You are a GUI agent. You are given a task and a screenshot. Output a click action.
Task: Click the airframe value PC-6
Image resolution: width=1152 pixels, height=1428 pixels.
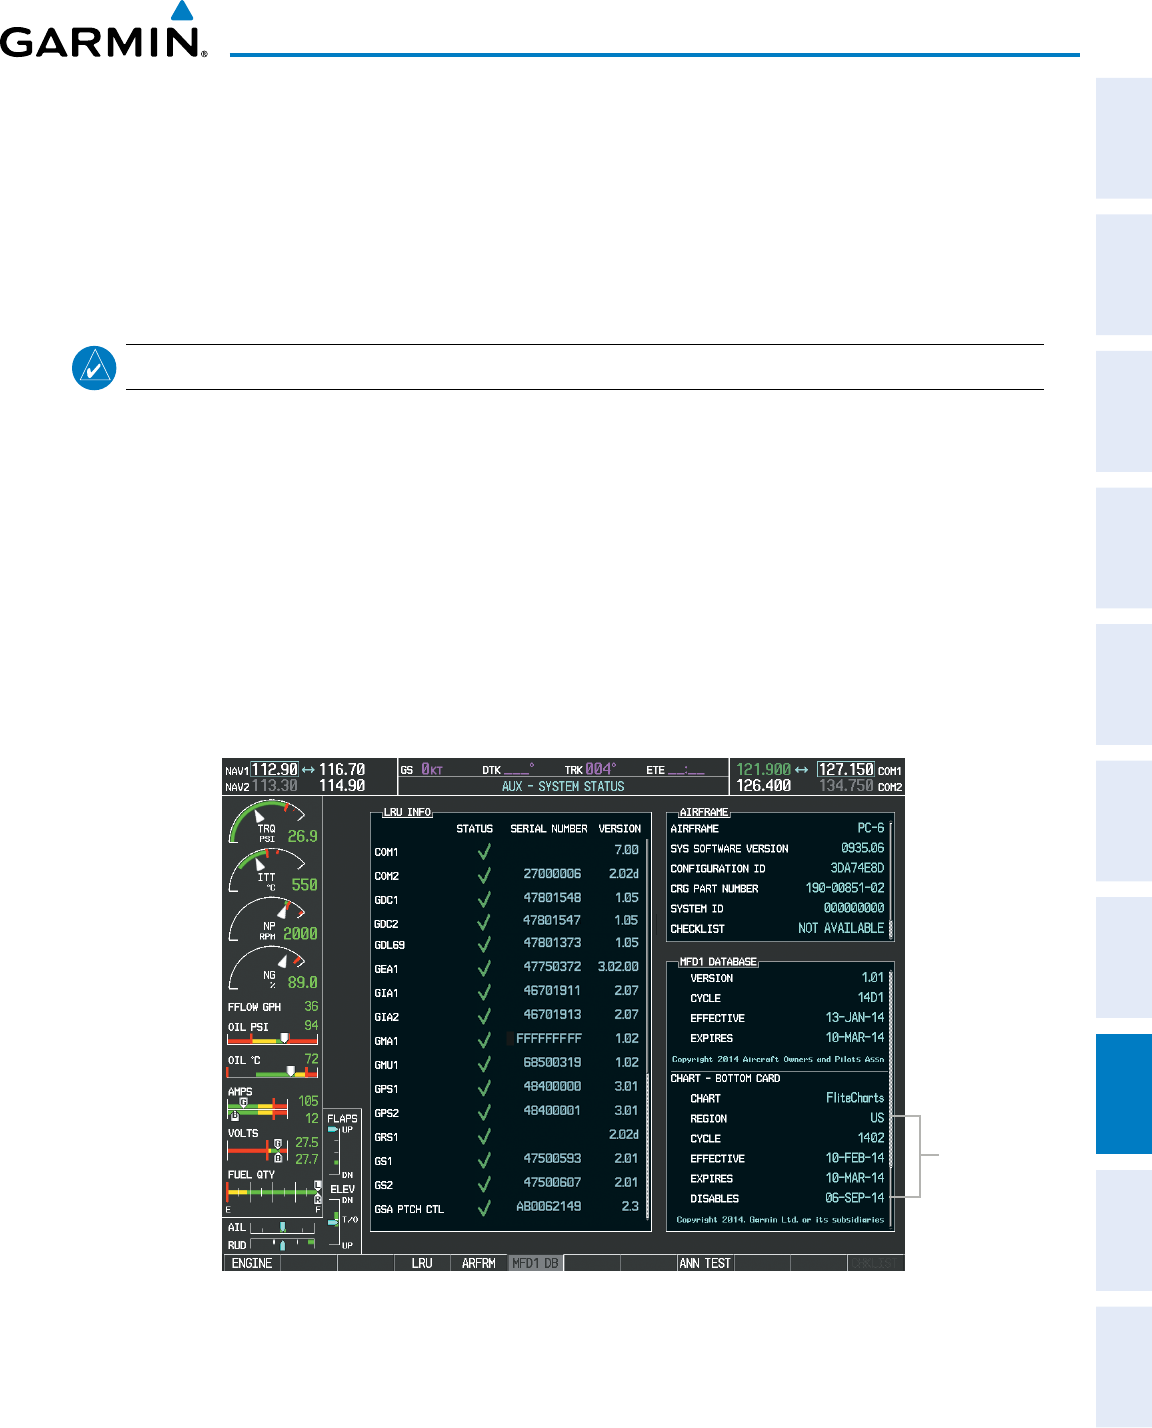(x=871, y=828)
